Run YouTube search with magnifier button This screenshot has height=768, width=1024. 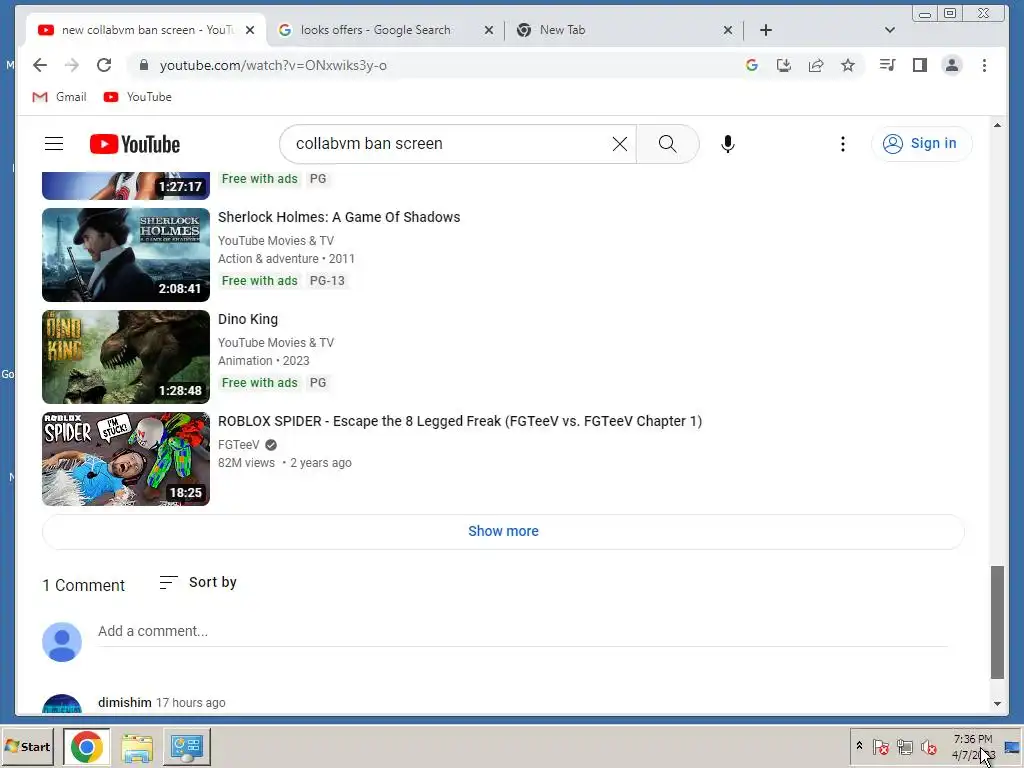tap(667, 144)
